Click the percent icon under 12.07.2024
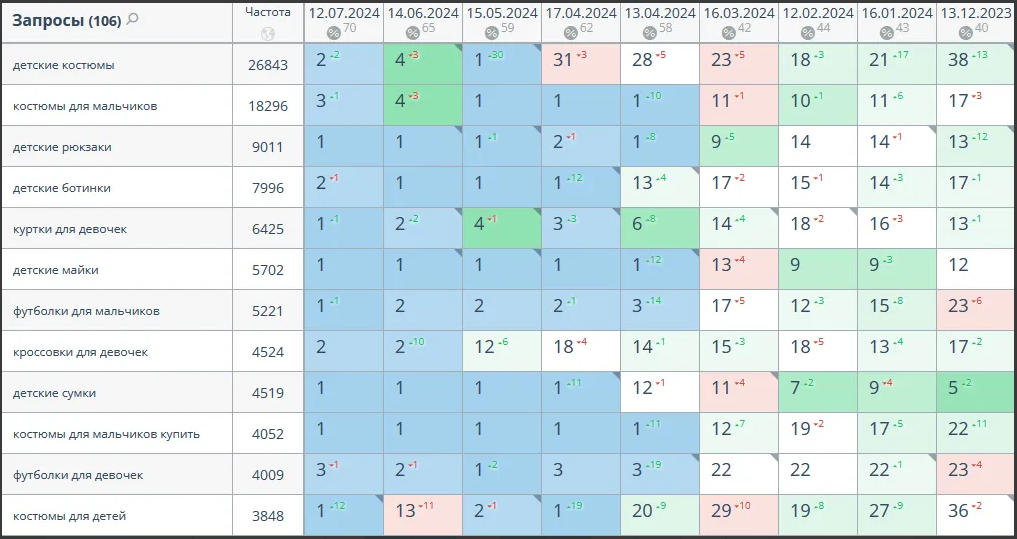This screenshot has width=1017, height=539. click(333, 33)
